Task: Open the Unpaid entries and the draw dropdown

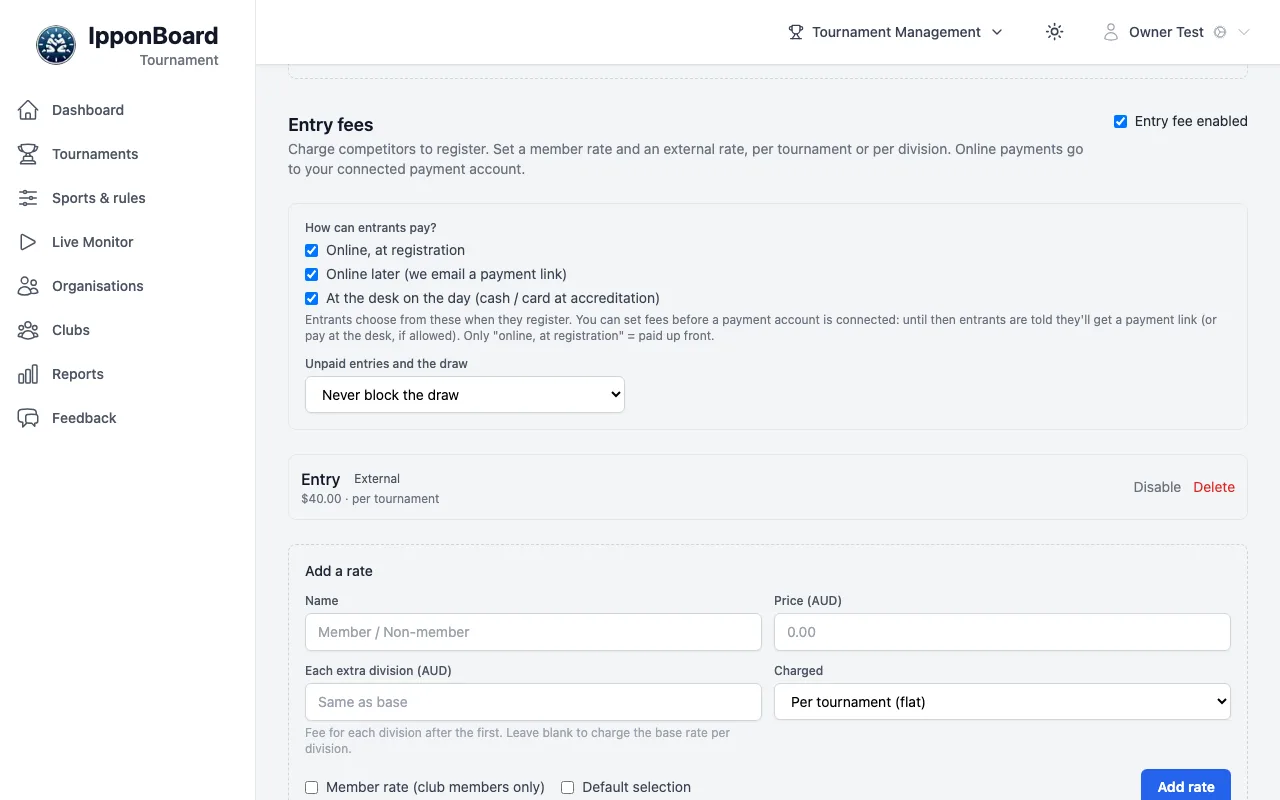Action: [x=465, y=395]
